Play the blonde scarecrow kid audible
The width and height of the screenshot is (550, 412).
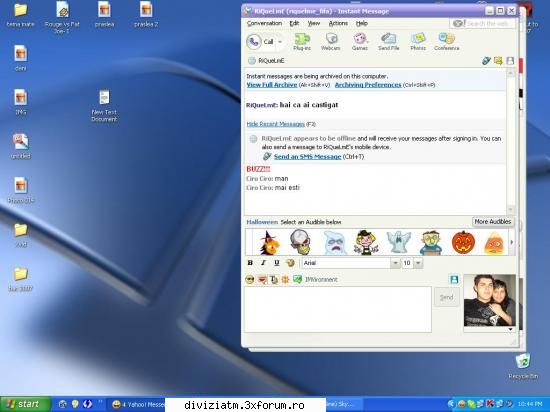point(366,242)
